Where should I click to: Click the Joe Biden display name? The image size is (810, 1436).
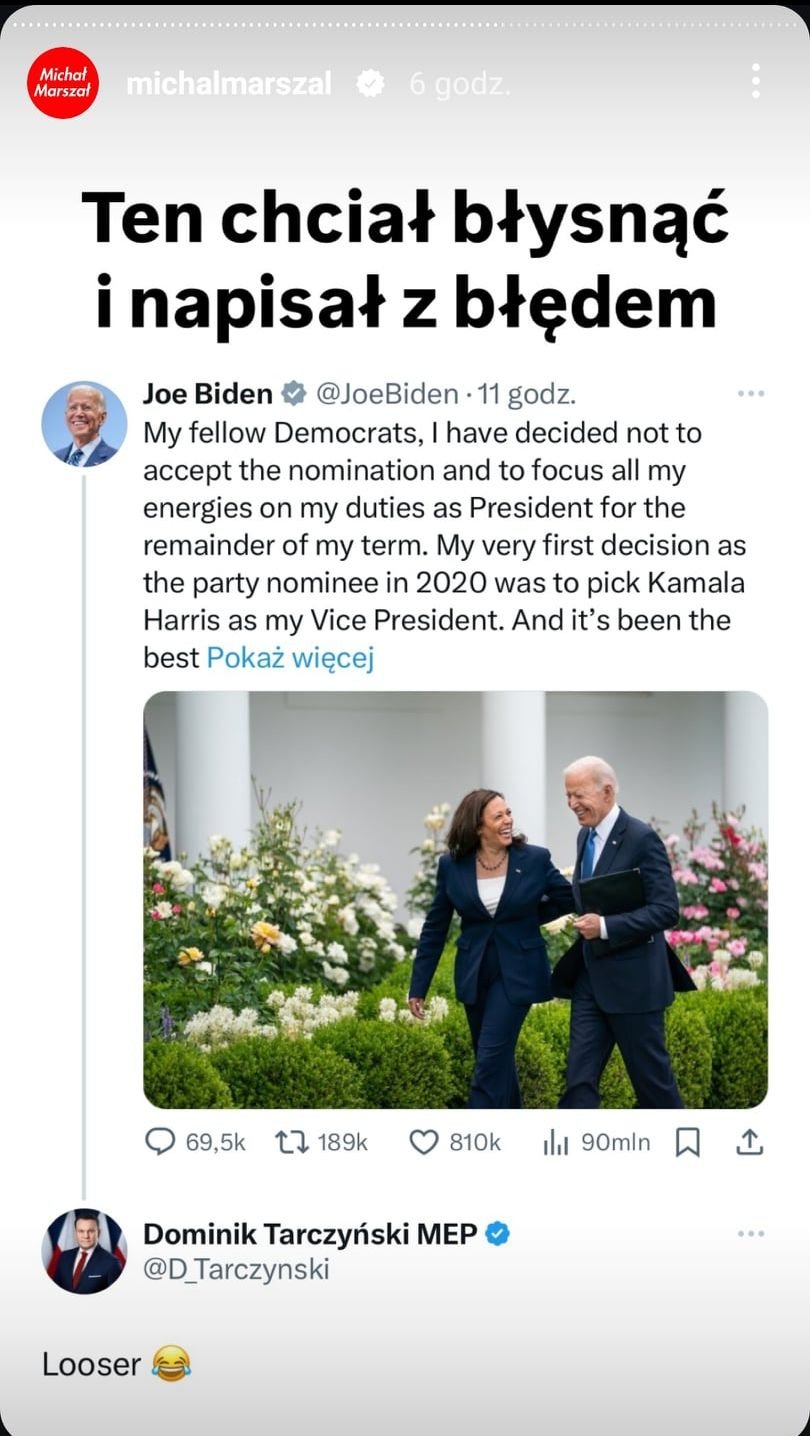click(x=208, y=394)
